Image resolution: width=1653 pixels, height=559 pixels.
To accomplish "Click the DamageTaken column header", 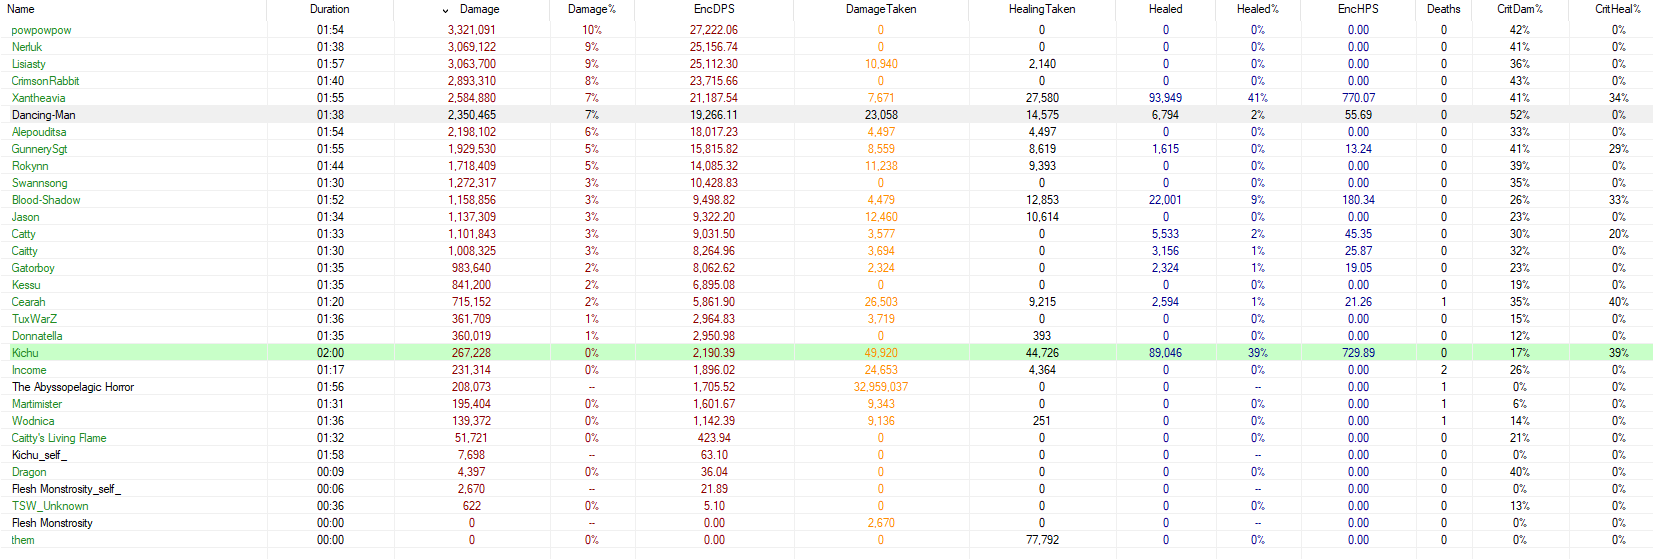I will click(880, 9).
